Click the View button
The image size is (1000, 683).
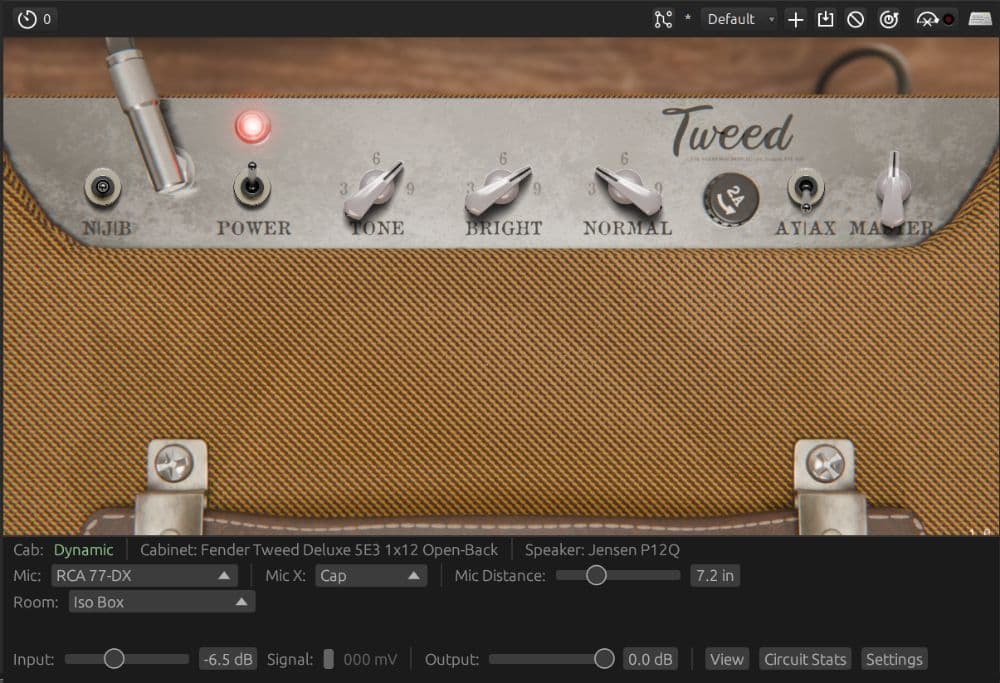click(727, 659)
